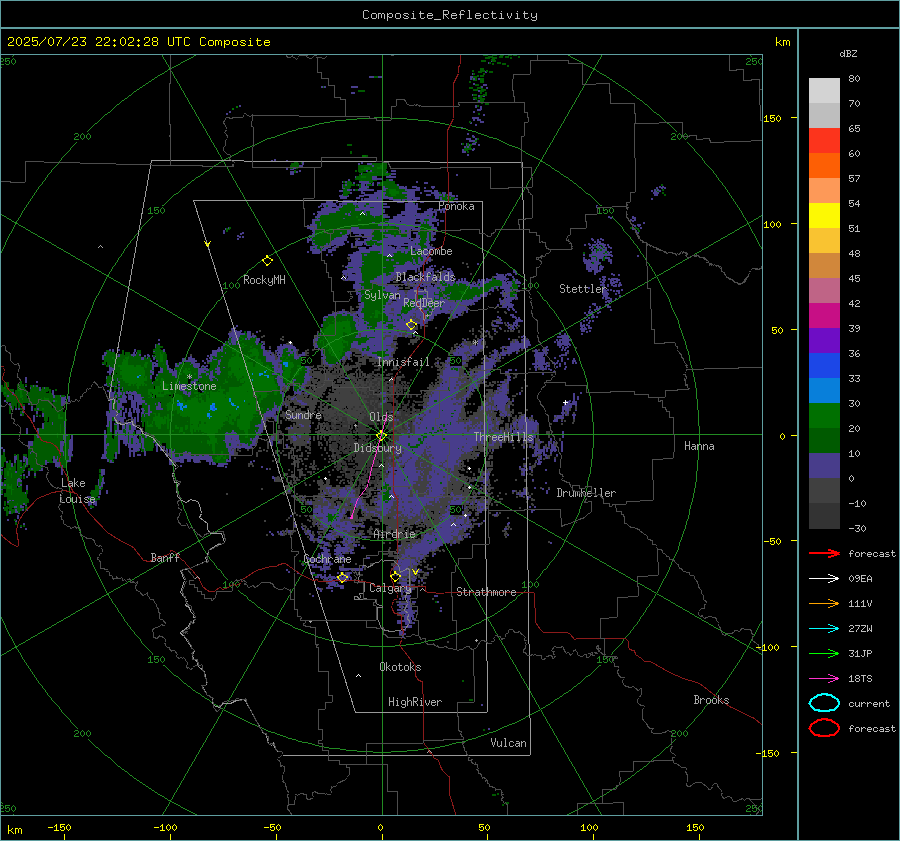
Task: Click the yellow diamond marker below RedDeer
Action: click(411, 325)
